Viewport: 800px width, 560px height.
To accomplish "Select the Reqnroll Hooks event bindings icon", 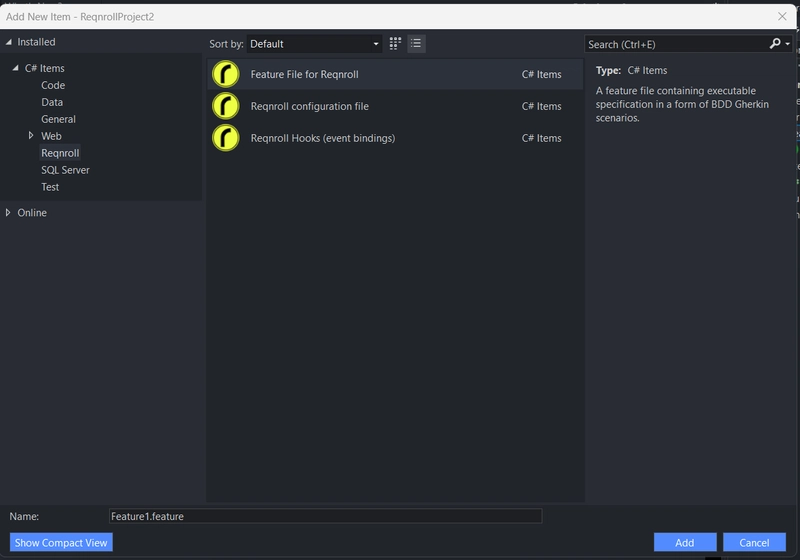I will [226, 138].
